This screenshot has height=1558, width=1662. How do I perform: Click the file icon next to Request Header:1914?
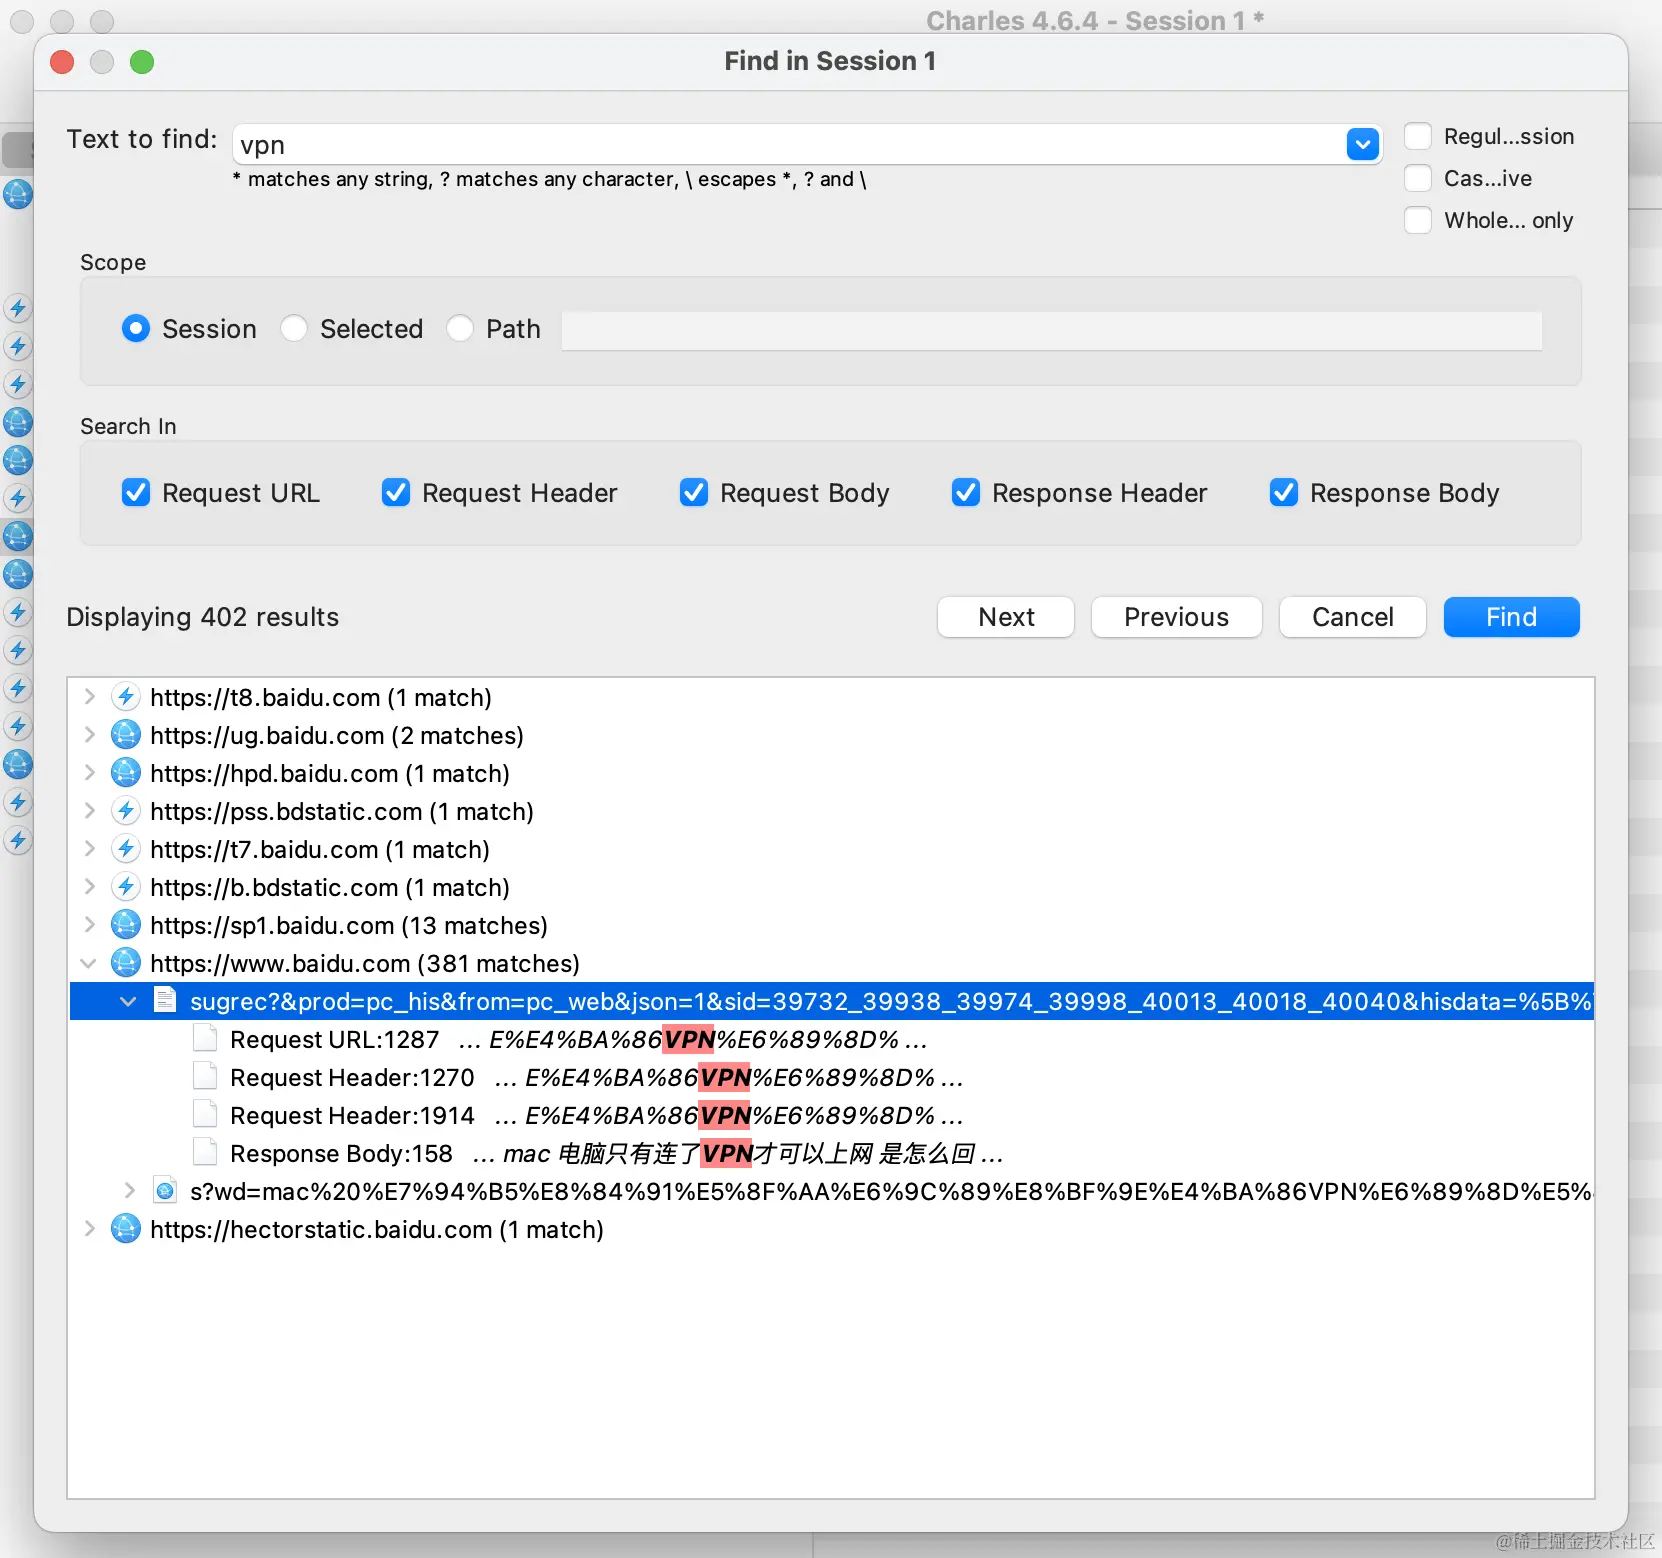coord(205,1115)
